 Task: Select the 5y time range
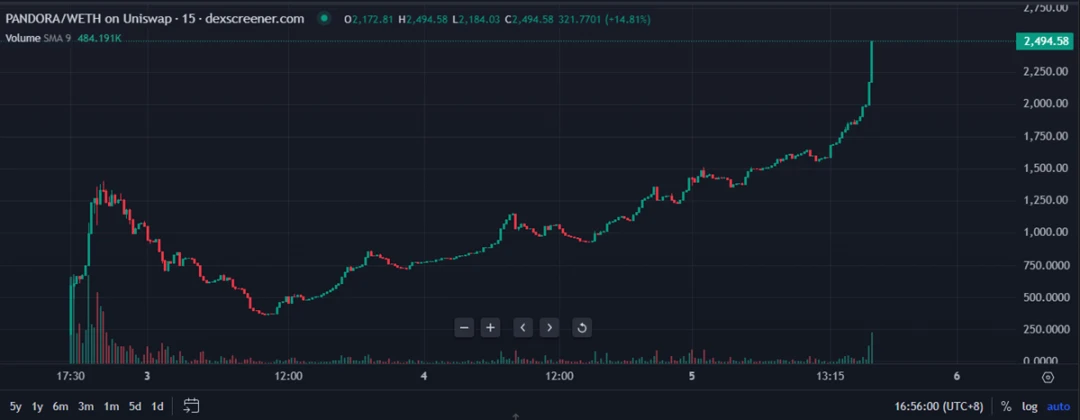tap(15, 406)
